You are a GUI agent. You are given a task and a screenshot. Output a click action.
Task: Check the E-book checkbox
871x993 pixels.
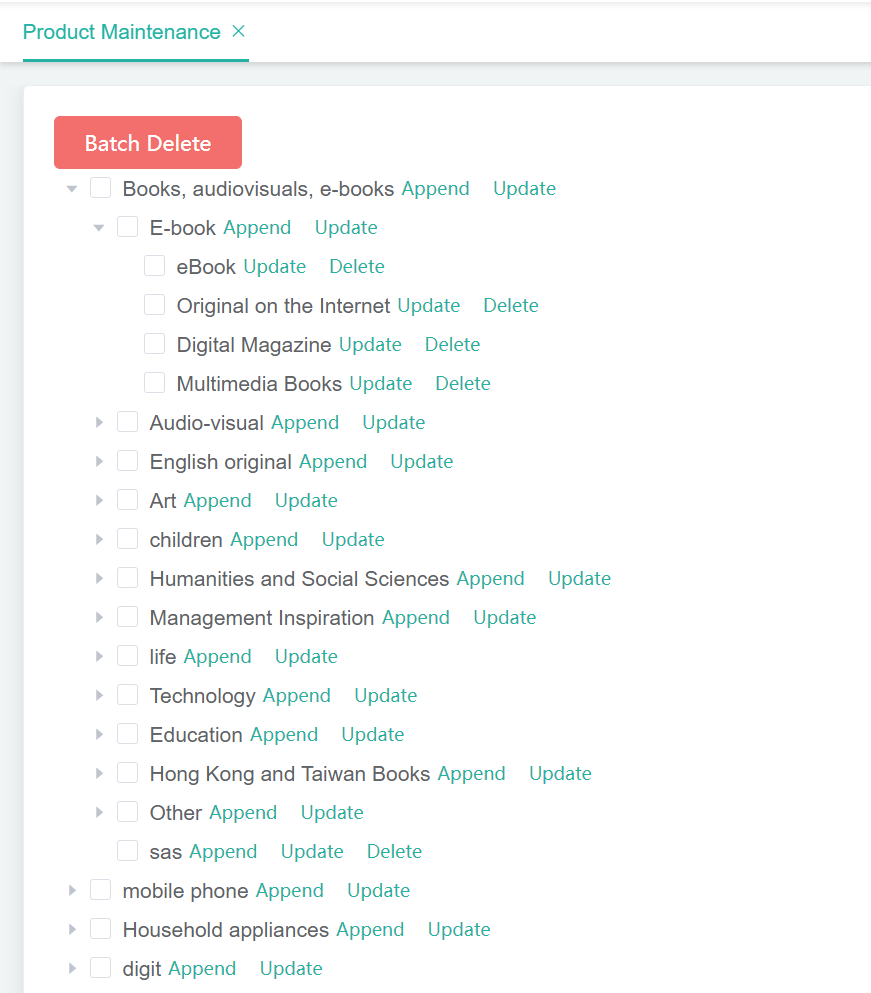click(x=127, y=227)
